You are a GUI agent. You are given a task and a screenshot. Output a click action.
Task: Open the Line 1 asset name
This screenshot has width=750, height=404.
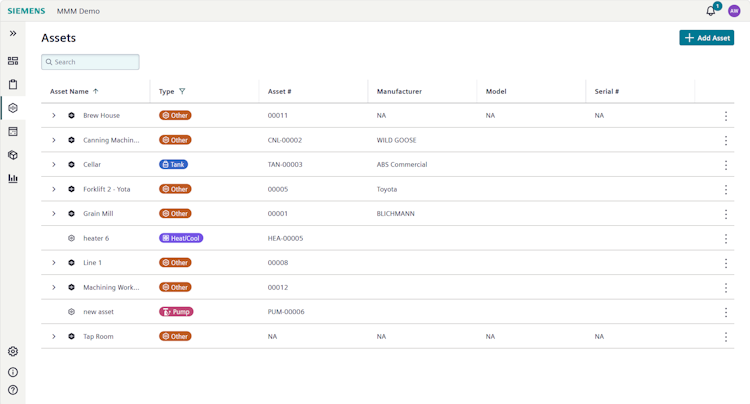coord(92,262)
